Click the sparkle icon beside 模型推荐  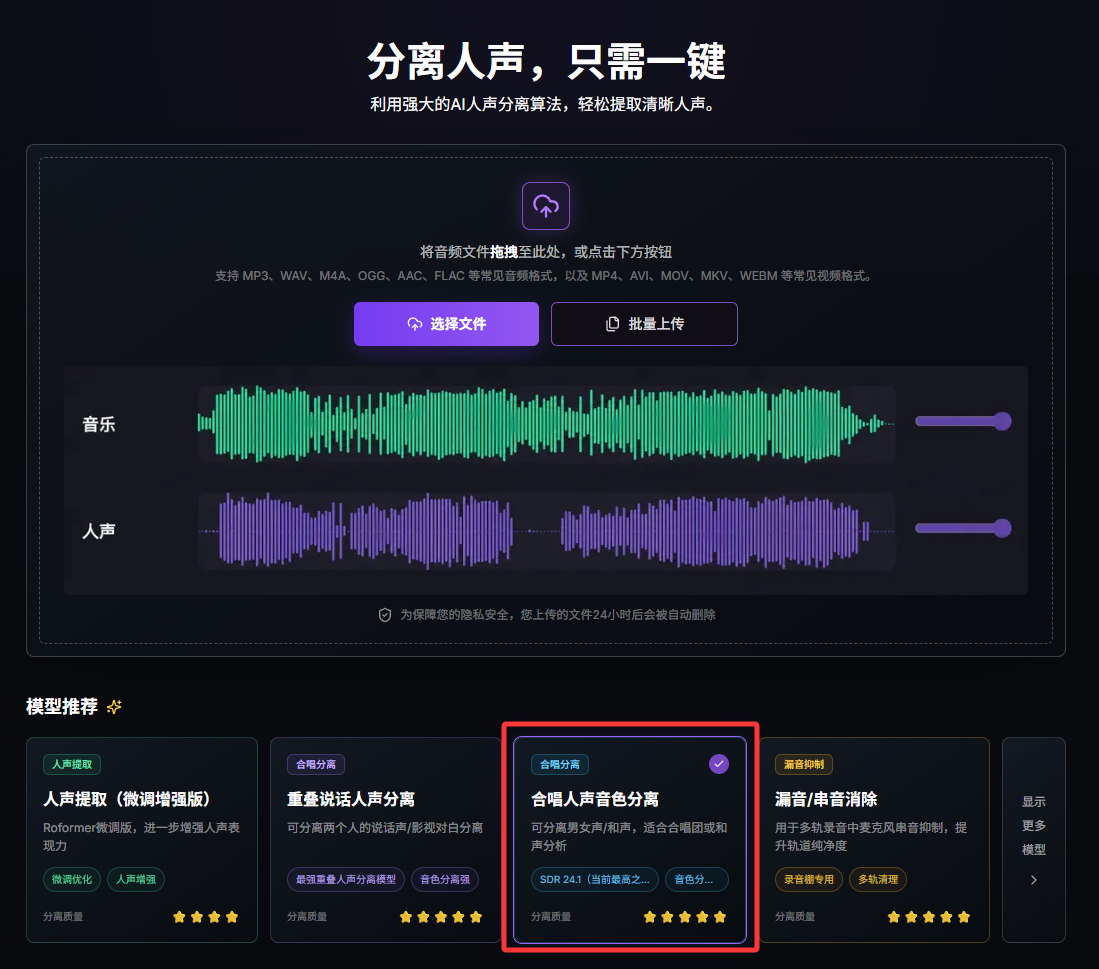(x=114, y=707)
